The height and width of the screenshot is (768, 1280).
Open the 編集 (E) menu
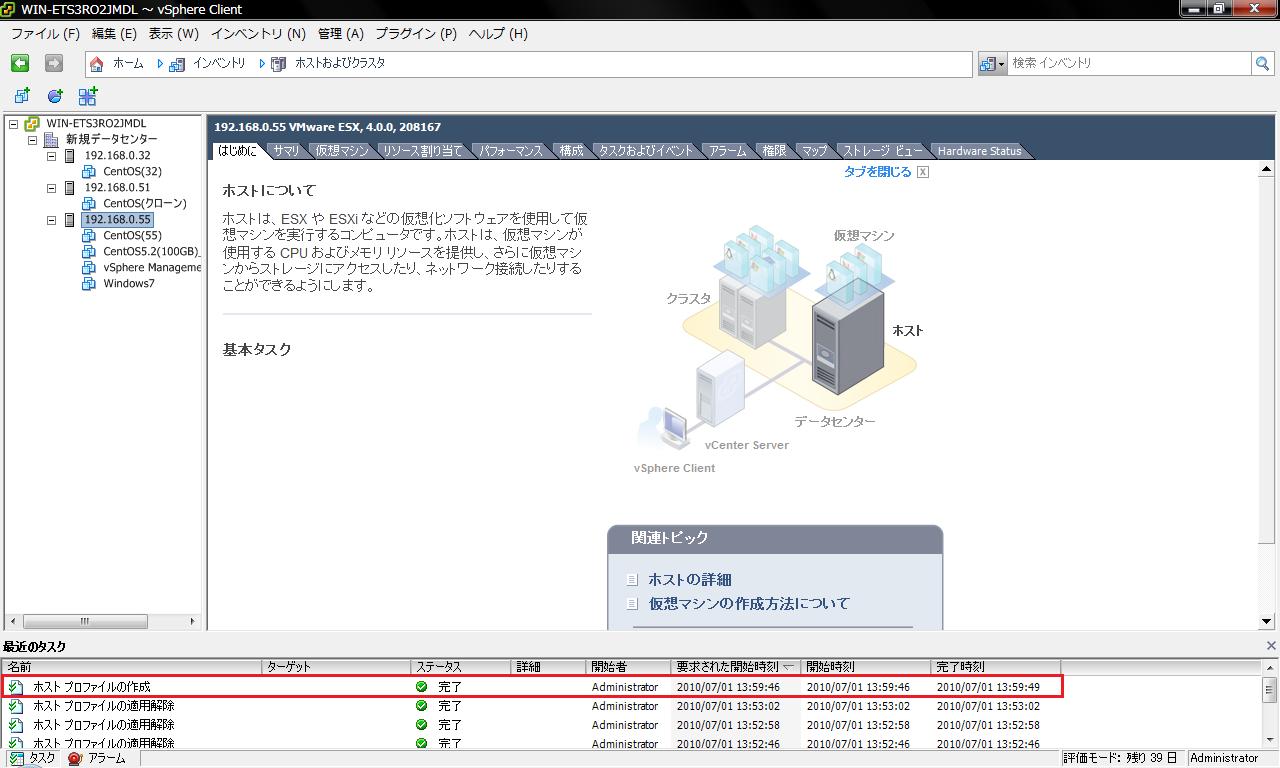pos(114,33)
